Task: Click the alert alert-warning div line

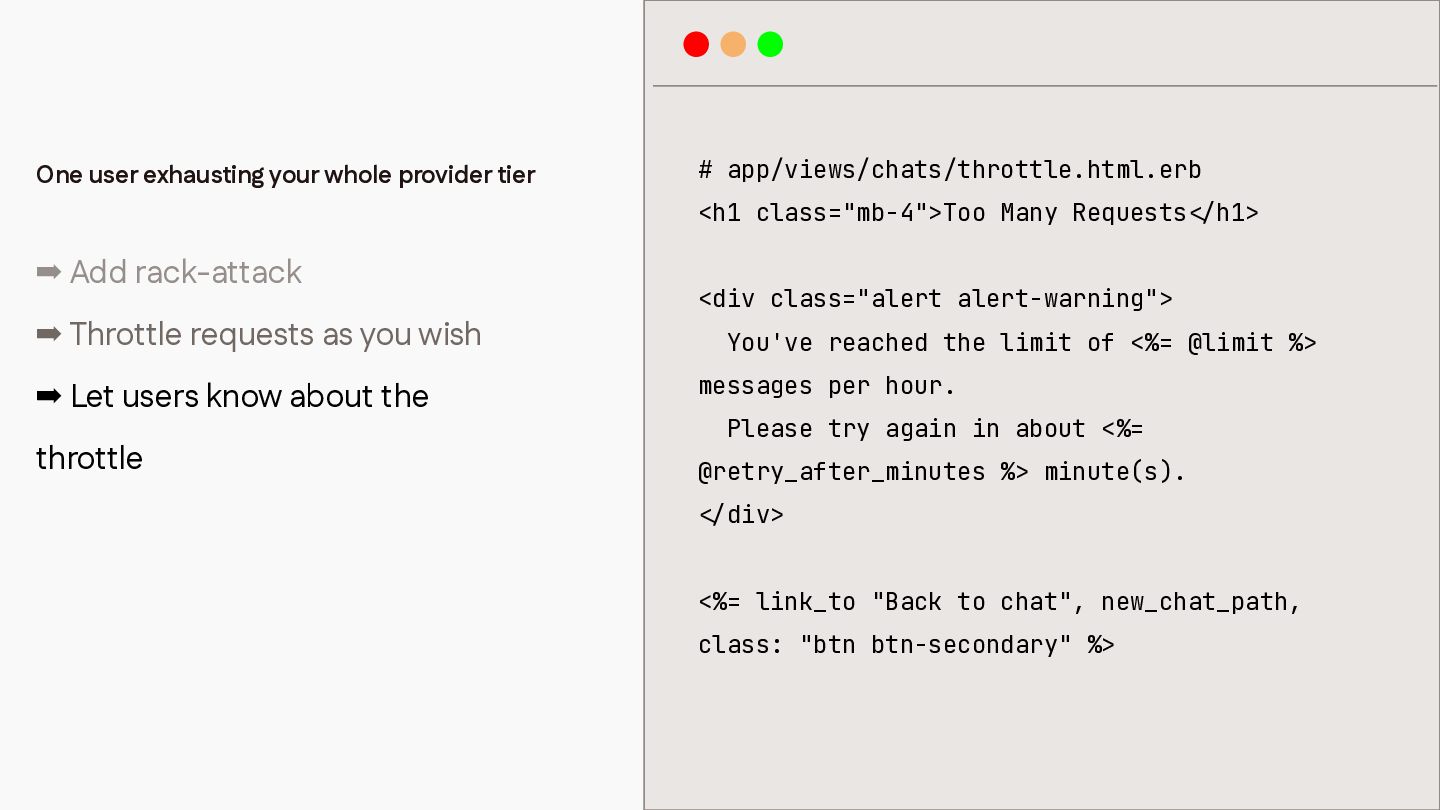Action: point(935,299)
